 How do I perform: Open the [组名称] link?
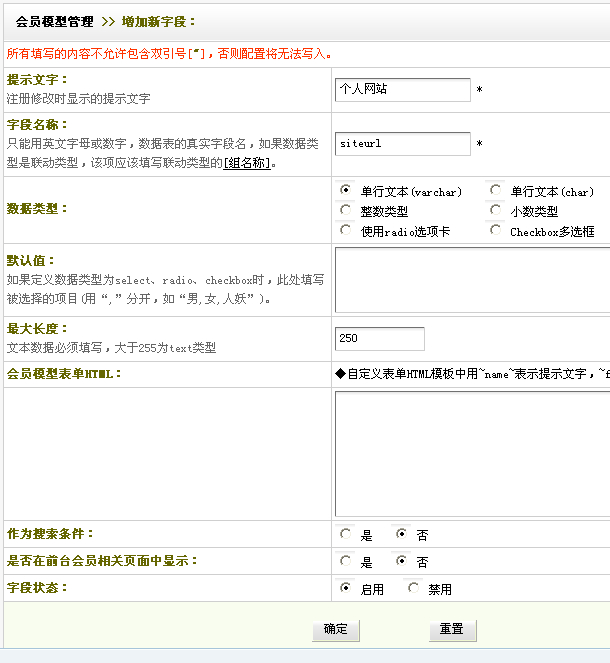coord(245,163)
